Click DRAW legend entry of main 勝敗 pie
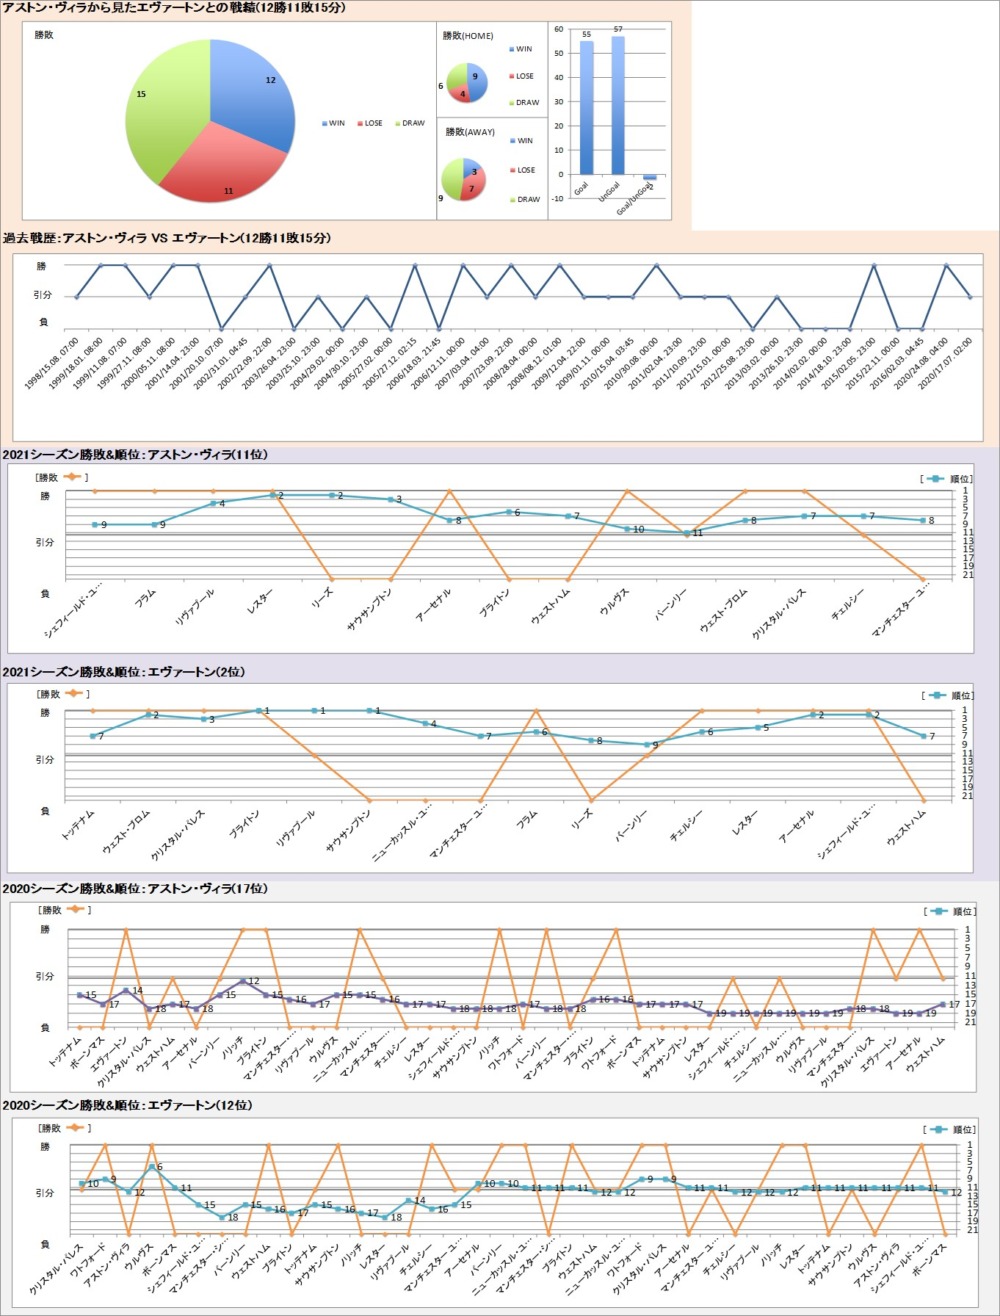Viewport: 1000px width, 1316px height. [x=408, y=124]
